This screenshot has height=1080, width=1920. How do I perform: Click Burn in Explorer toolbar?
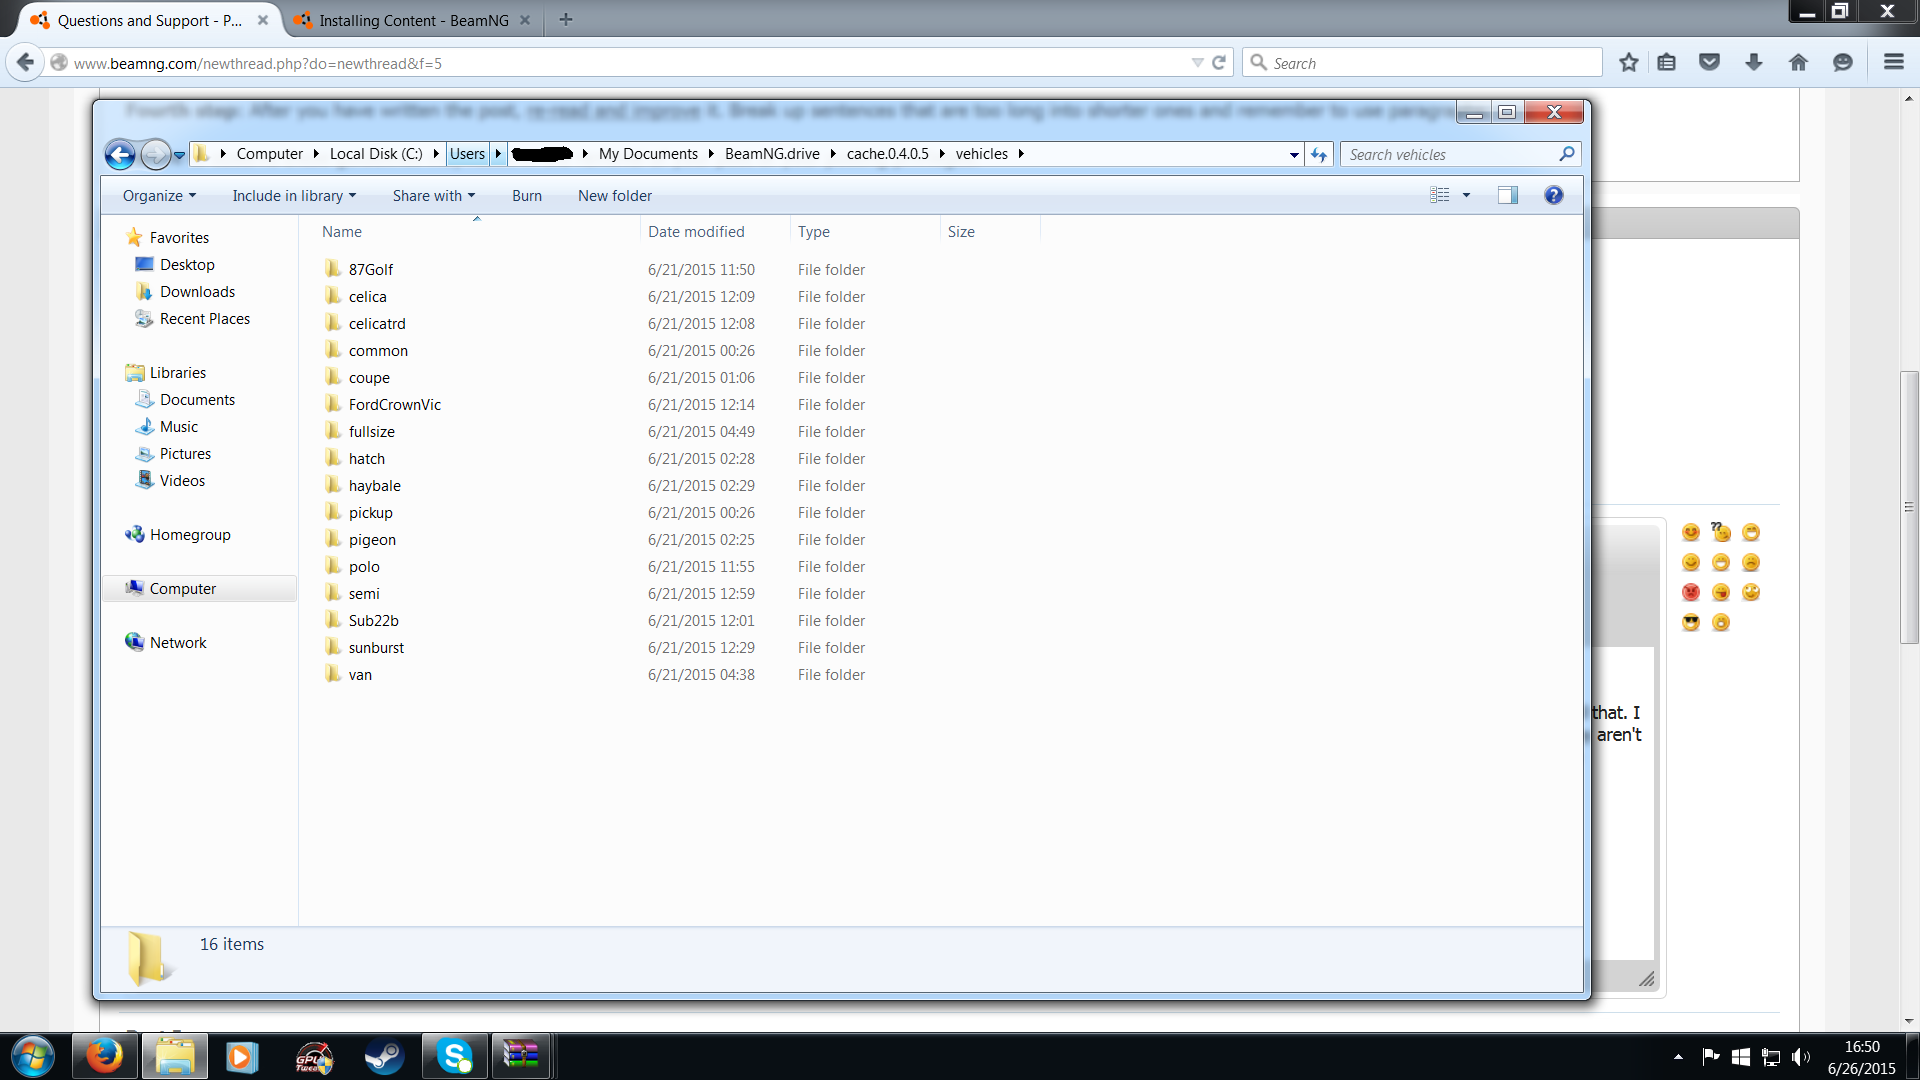pyautogui.click(x=527, y=196)
